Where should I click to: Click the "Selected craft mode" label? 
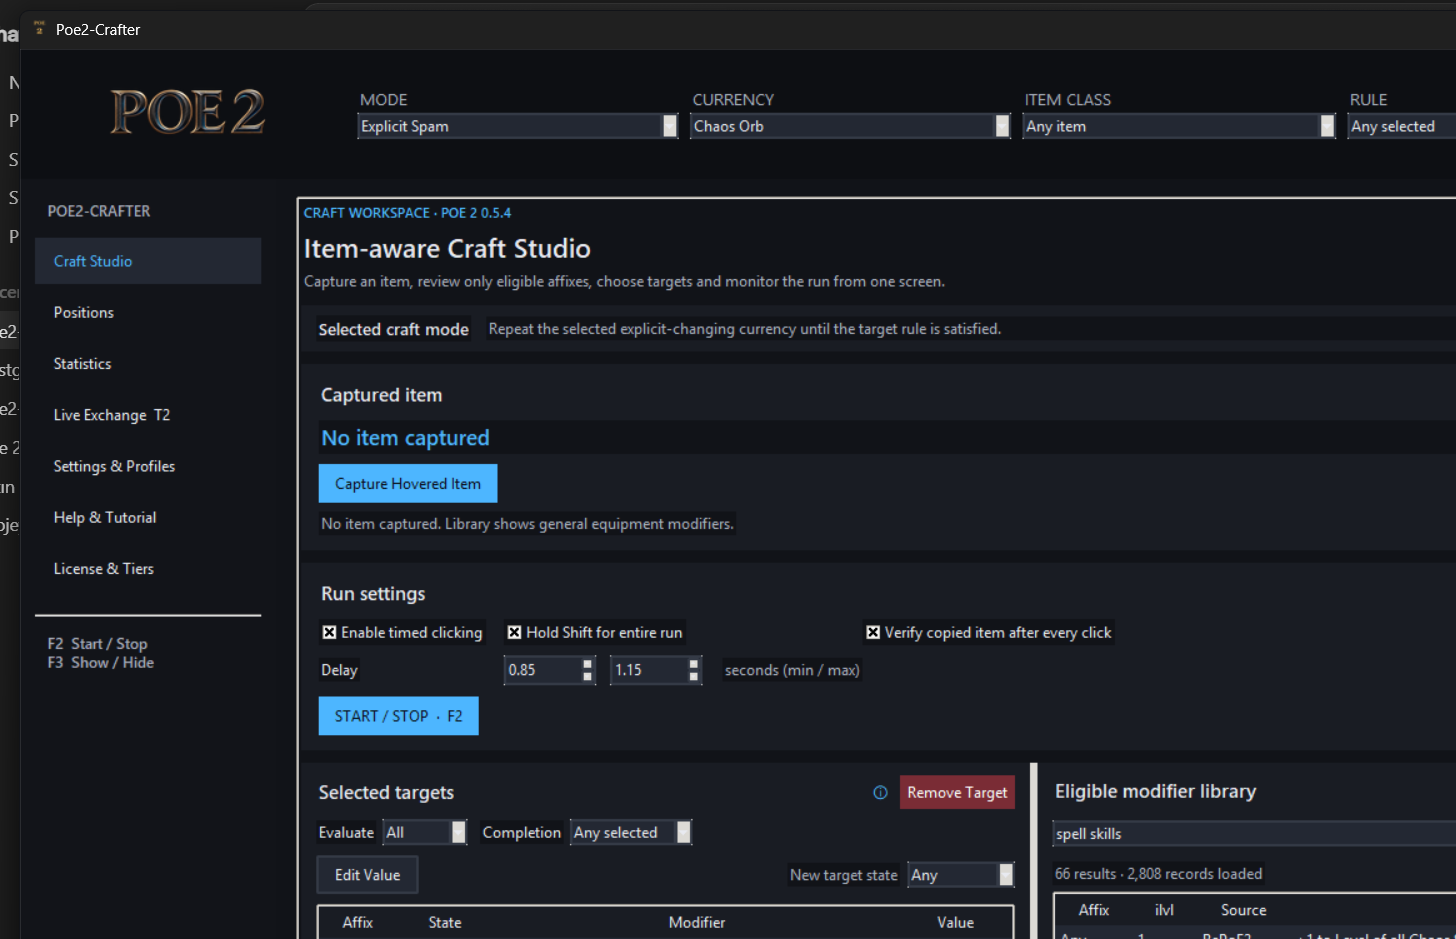coord(393,329)
